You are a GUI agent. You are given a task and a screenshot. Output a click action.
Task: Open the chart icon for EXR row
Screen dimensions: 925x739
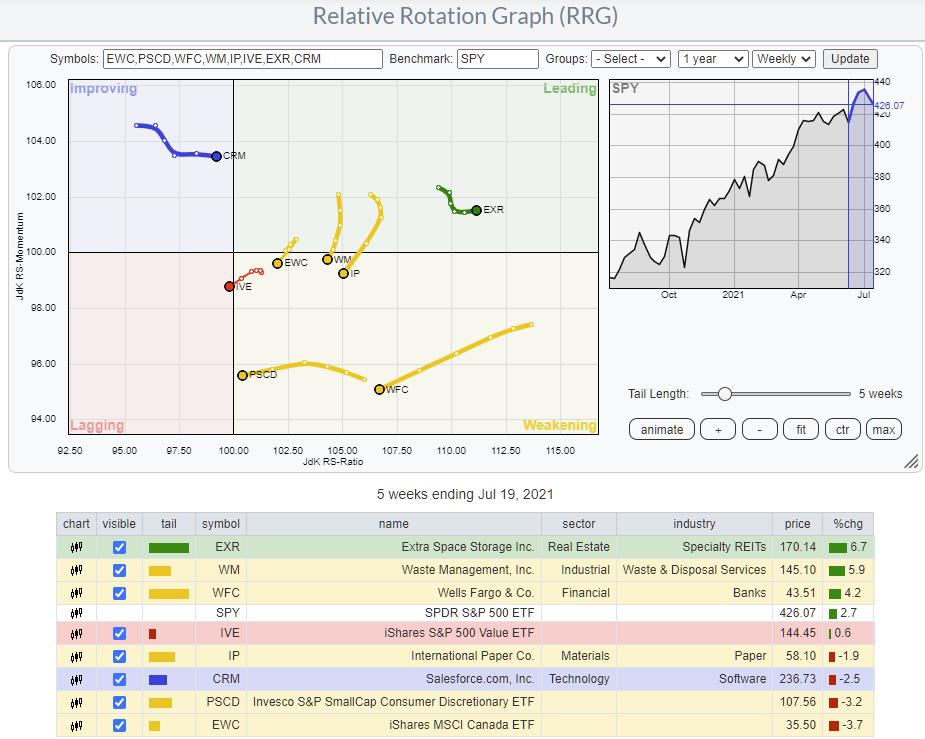(x=76, y=547)
